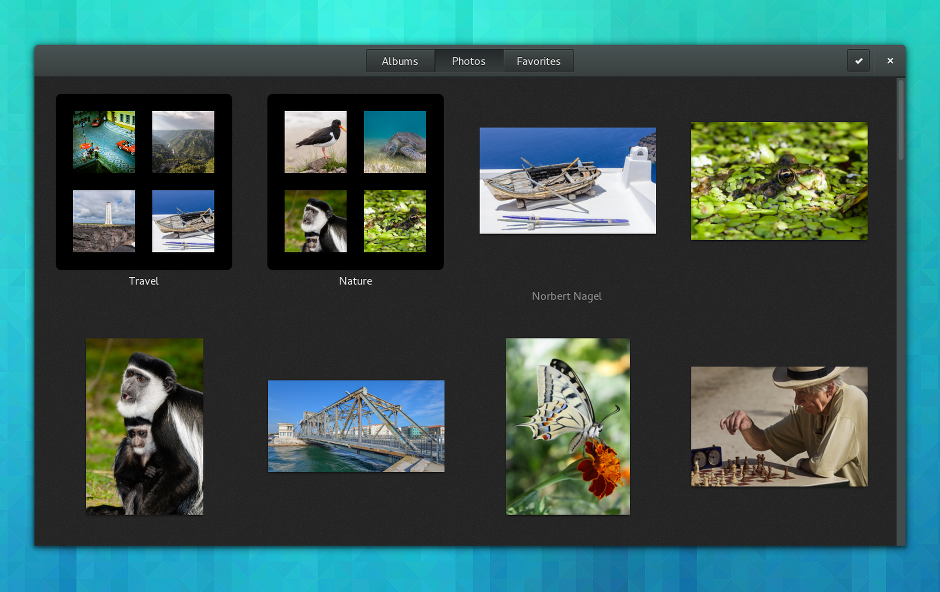Open the frog in duckweed photo

pos(779,181)
